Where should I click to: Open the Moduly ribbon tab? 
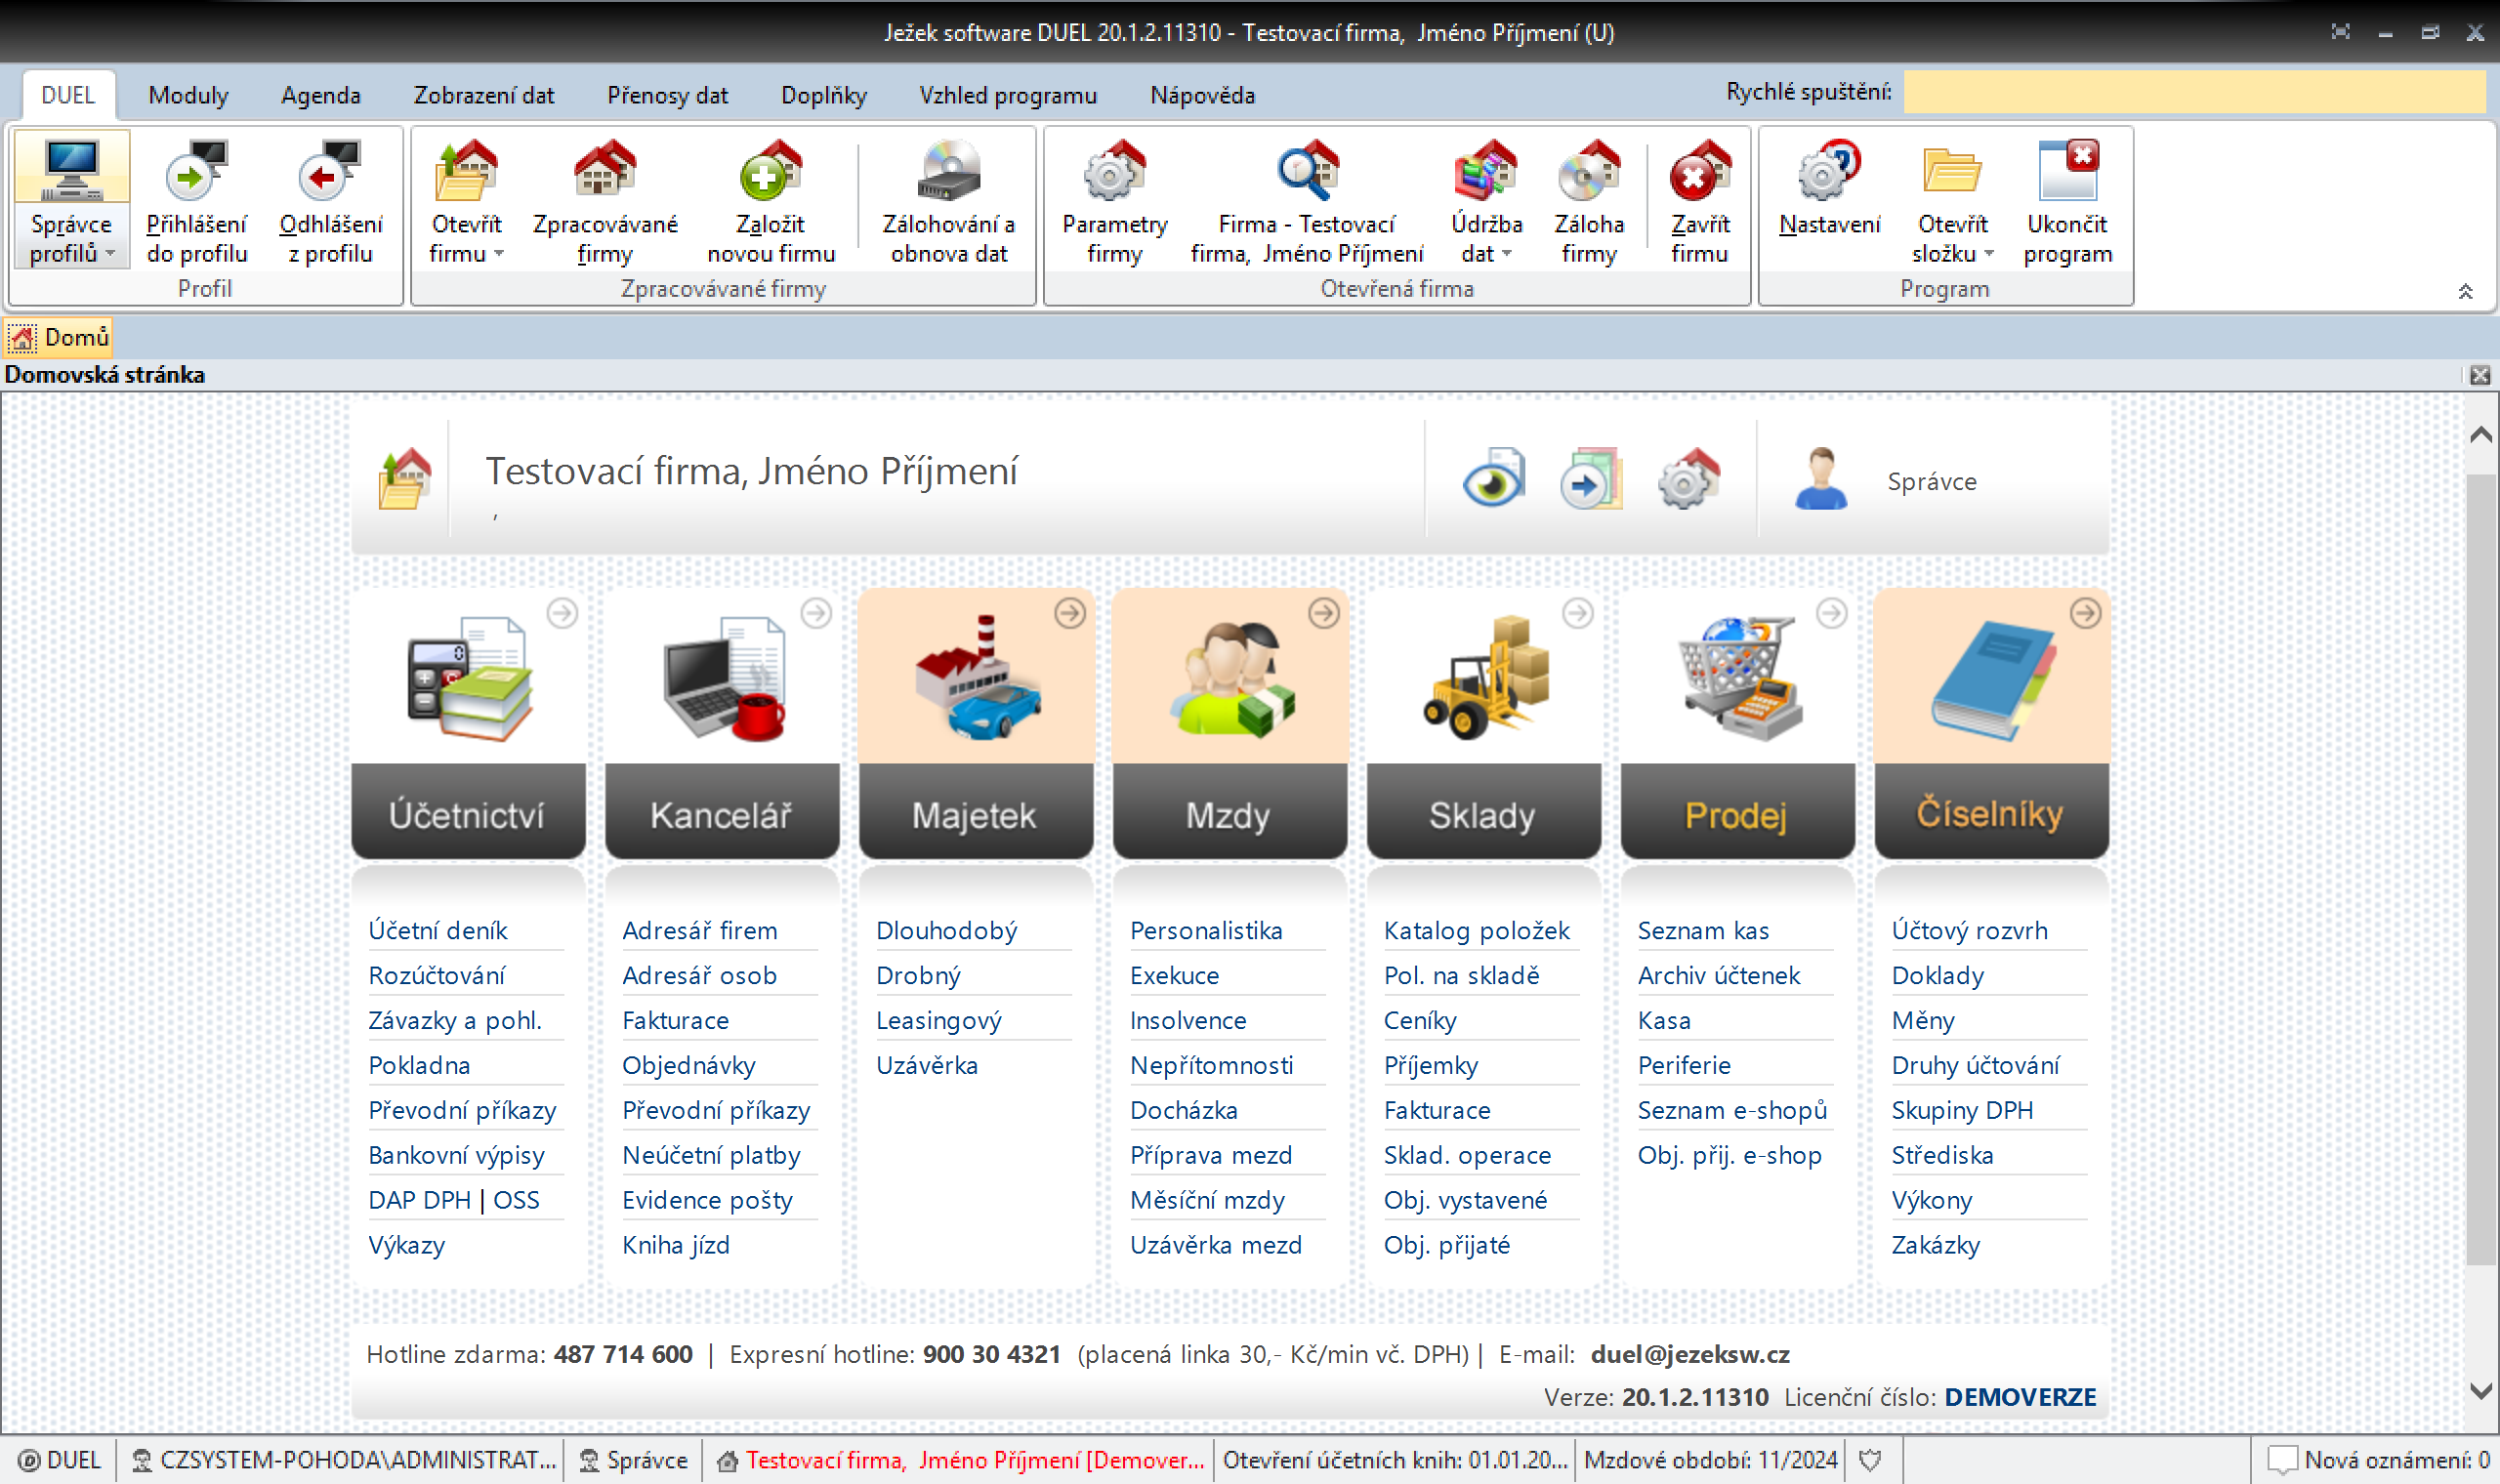click(x=188, y=95)
